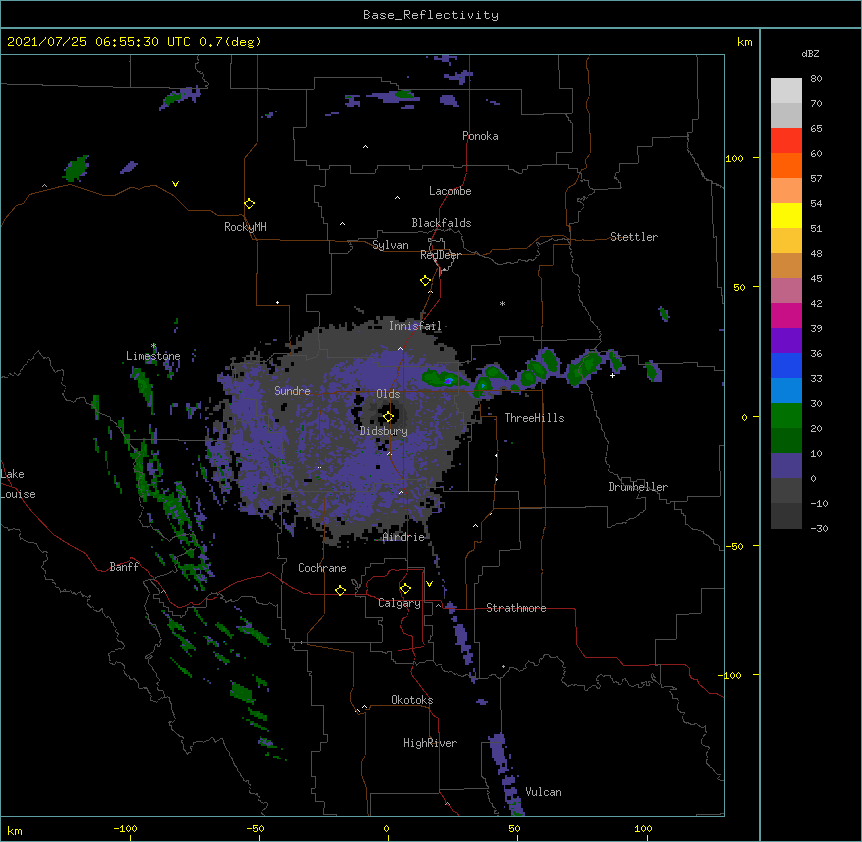Click the Airdrie city label
Screen dimensions: 862x842
point(404,537)
